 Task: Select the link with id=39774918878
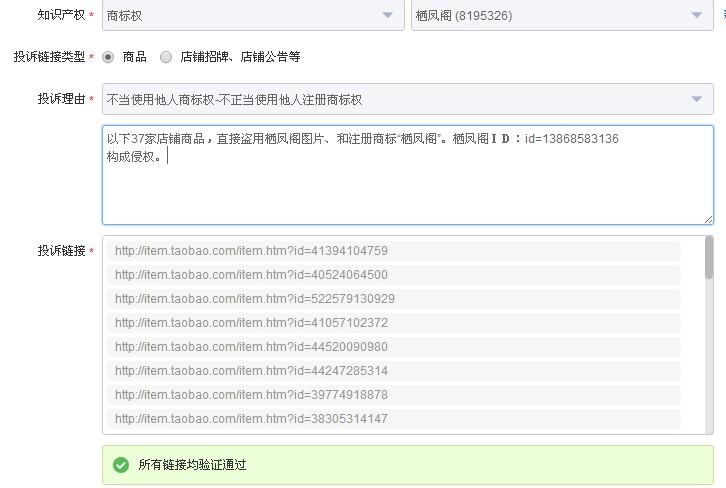(x=394, y=395)
